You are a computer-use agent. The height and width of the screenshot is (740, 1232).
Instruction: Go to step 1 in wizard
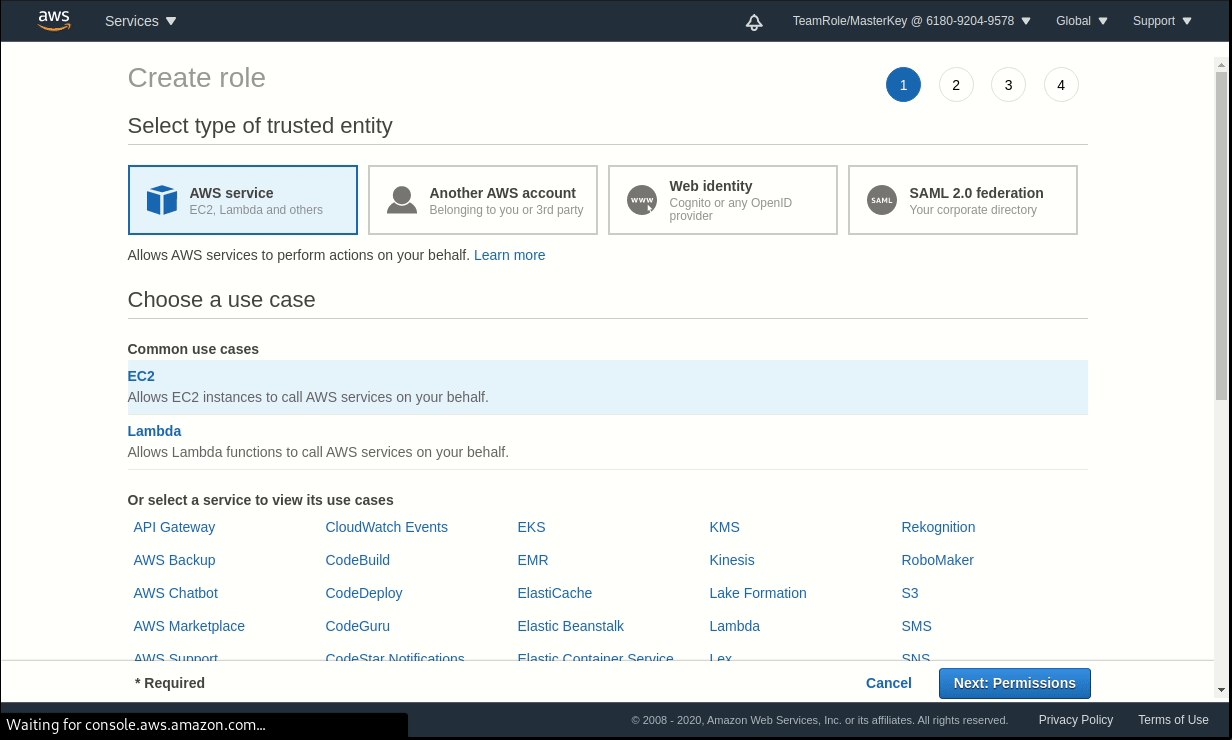tap(903, 85)
